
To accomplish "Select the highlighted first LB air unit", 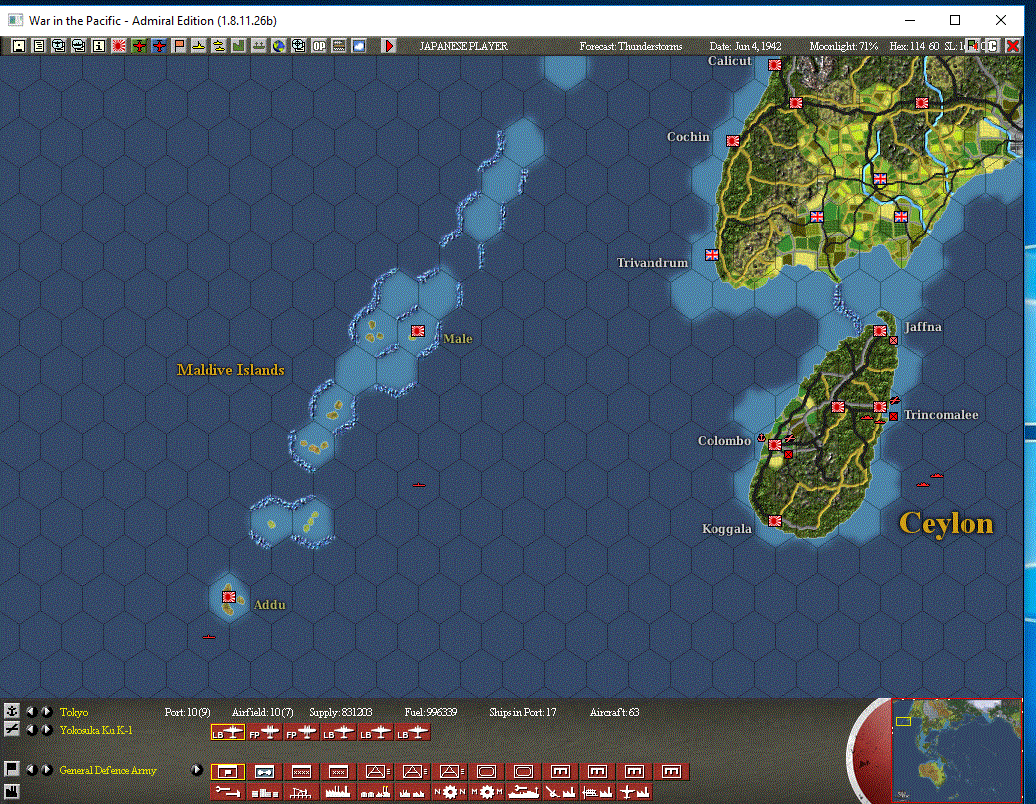I will coord(227,733).
